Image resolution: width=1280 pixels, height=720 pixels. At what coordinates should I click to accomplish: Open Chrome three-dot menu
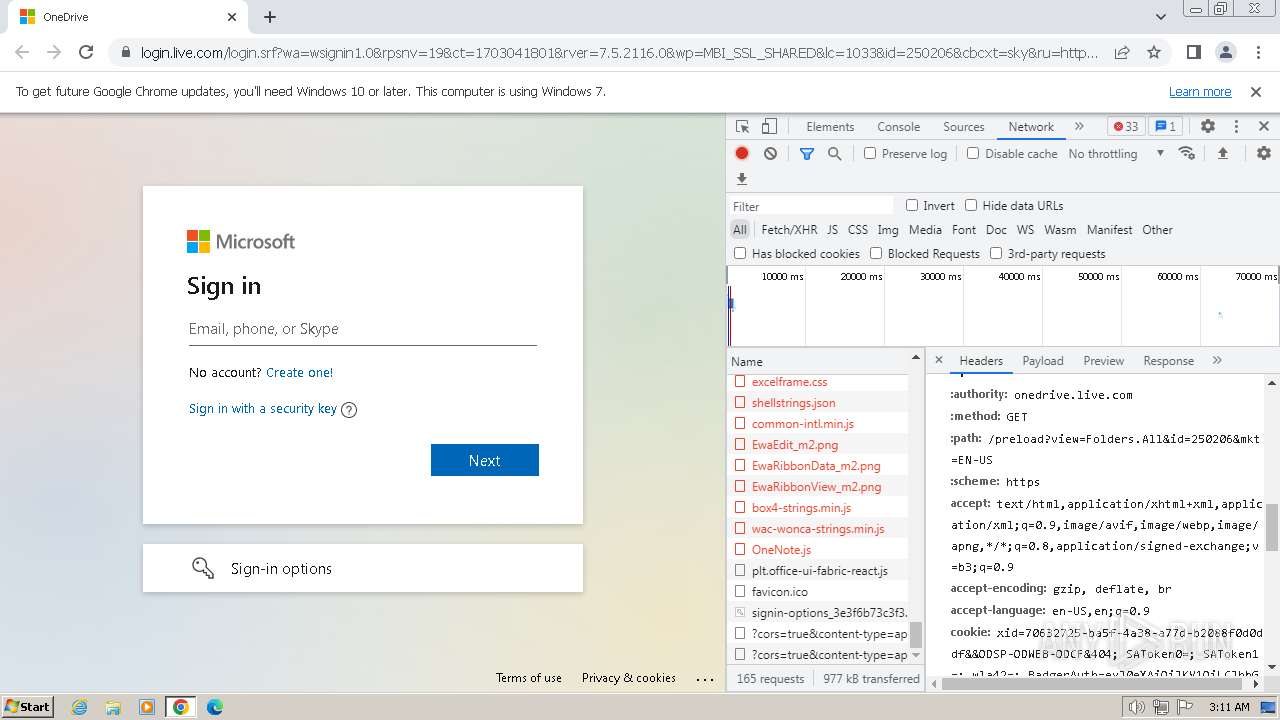tap(1257, 52)
